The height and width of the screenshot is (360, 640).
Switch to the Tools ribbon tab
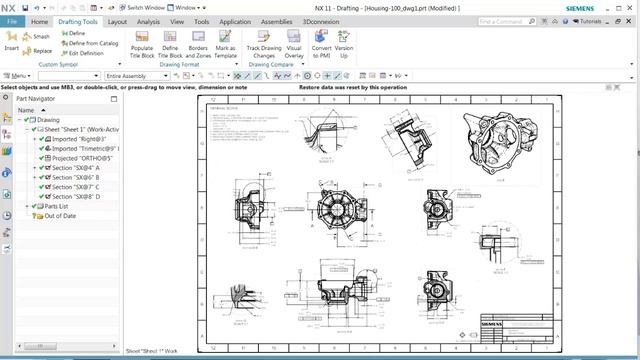point(201,22)
